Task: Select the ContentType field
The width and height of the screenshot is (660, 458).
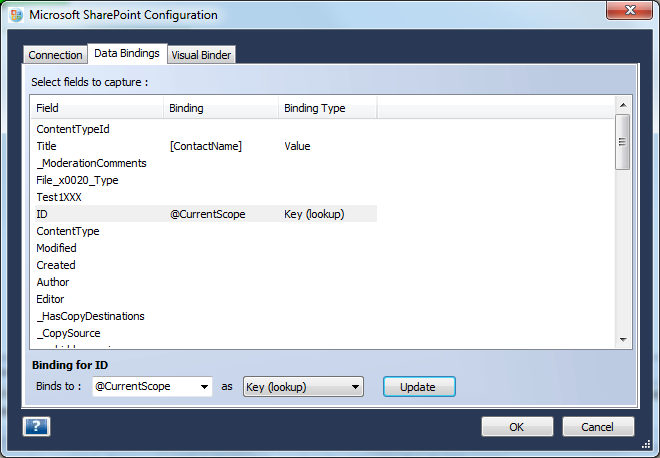Action: coord(68,231)
